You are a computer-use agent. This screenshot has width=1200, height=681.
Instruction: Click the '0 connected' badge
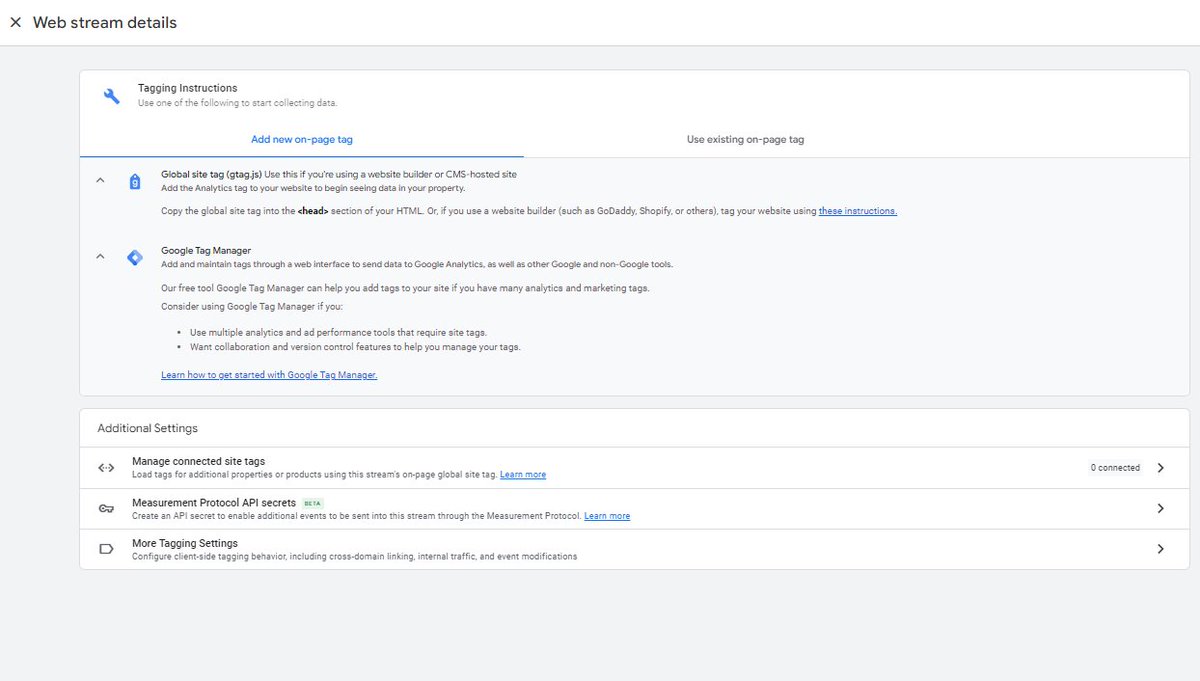(x=1115, y=467)
